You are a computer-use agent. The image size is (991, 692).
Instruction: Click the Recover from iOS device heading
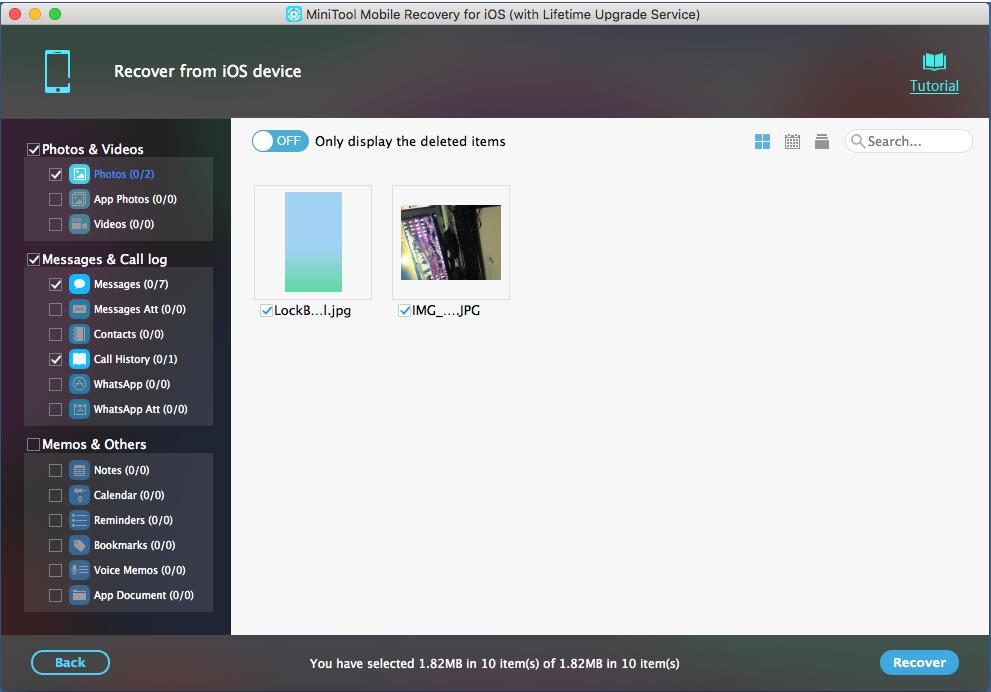[x=207, y=71]
